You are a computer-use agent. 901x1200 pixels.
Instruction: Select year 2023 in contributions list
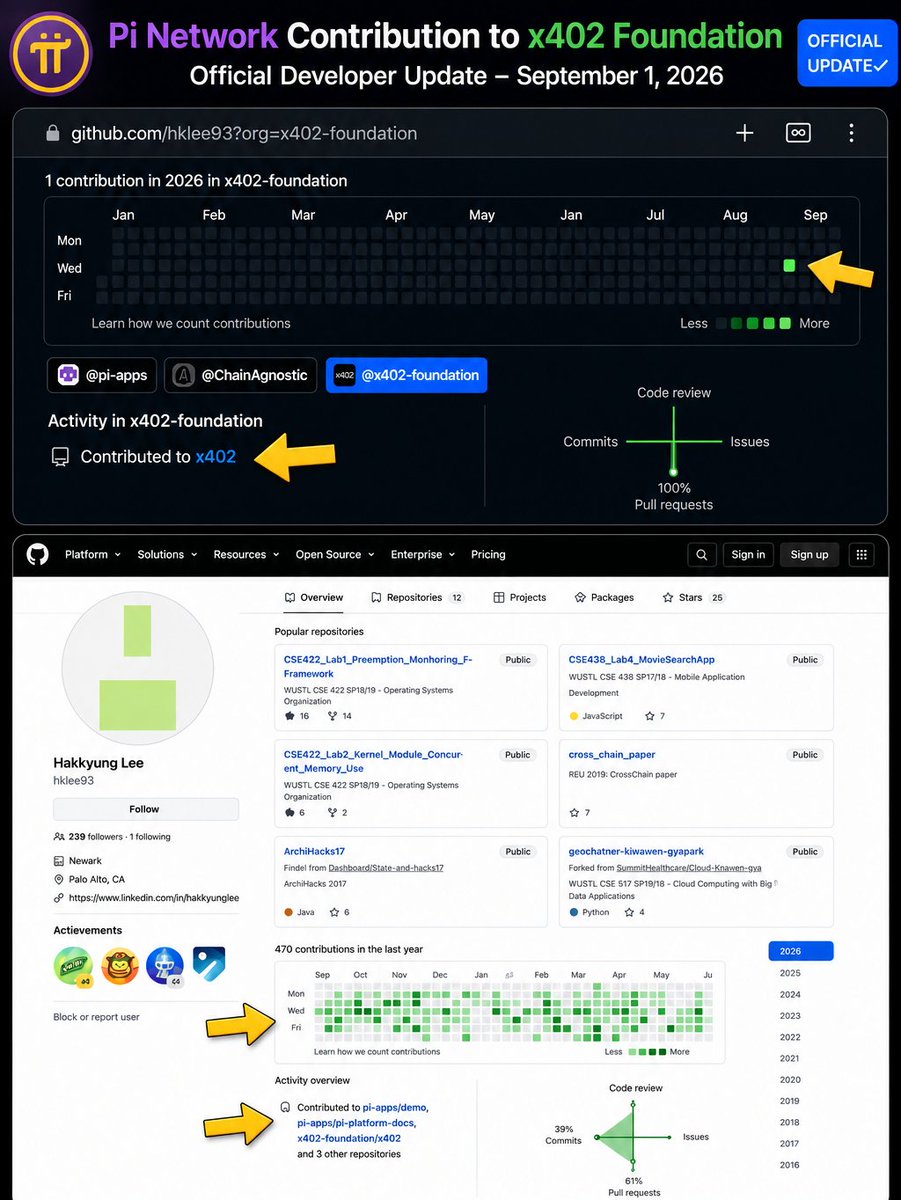[x=790, y=1016]
